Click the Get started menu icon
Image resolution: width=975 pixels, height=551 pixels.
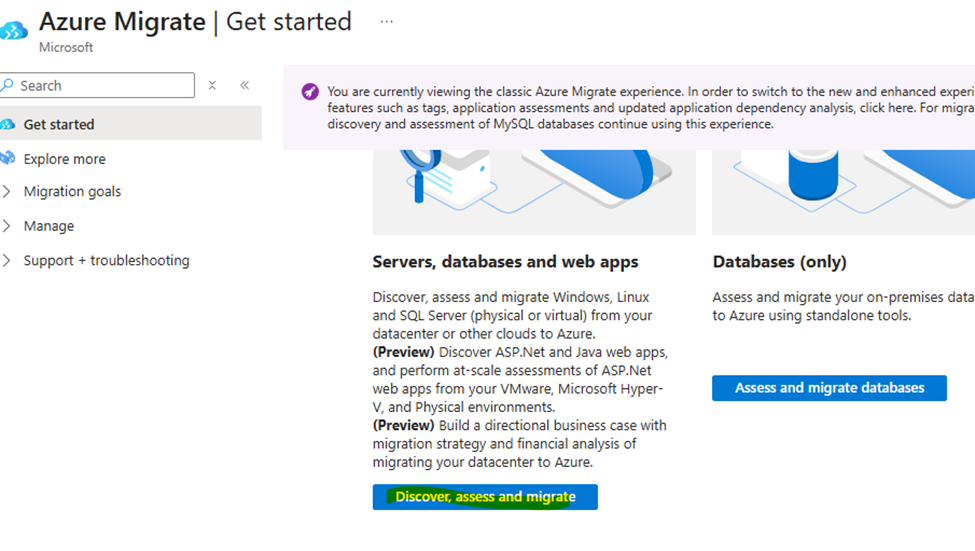click(7, 124)
